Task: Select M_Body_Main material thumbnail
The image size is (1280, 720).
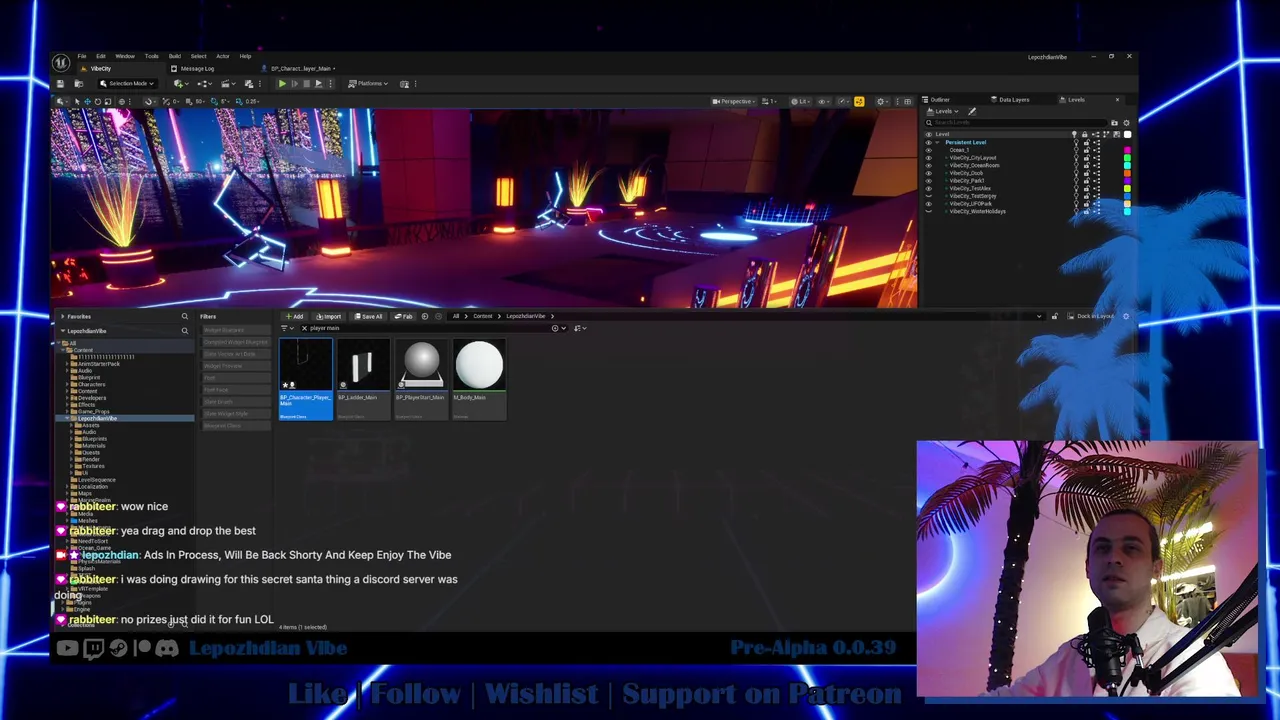Action: click(x=479, y=379)
